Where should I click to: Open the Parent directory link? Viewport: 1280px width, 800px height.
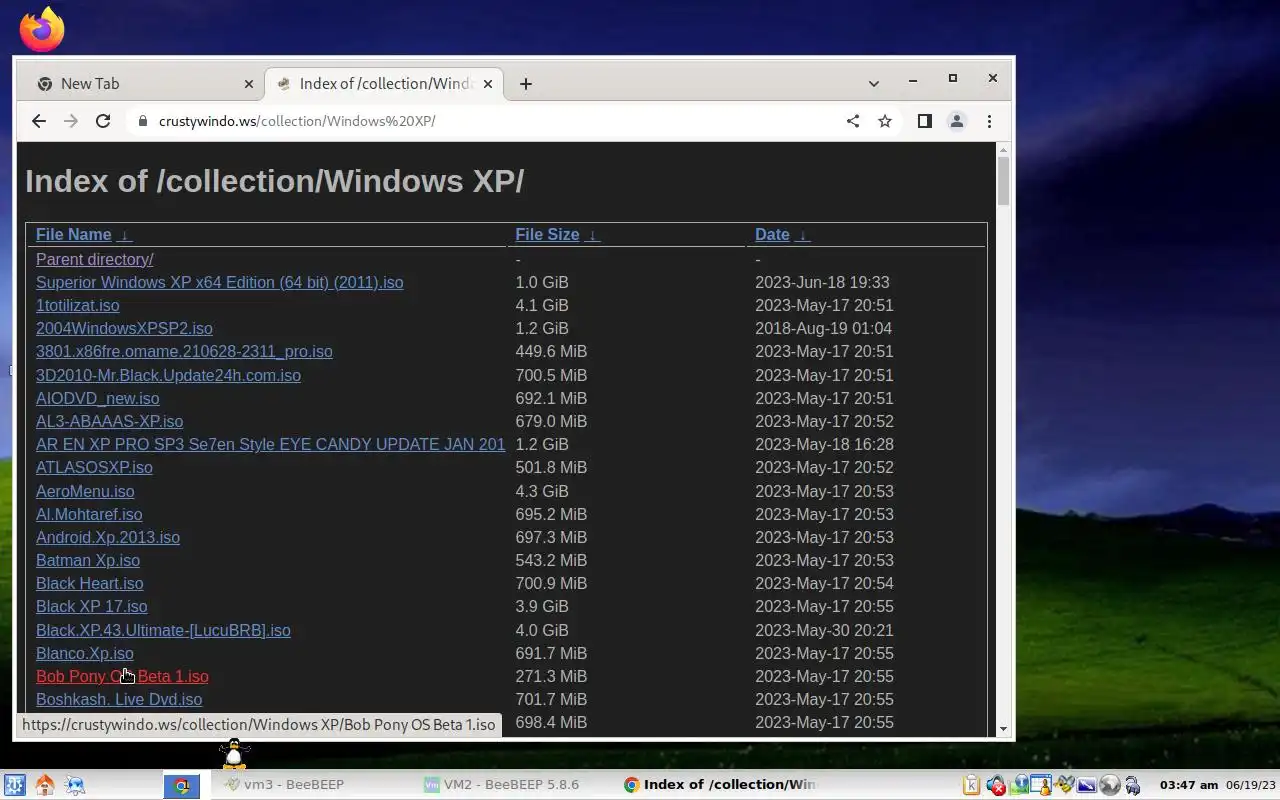point(95,260)
